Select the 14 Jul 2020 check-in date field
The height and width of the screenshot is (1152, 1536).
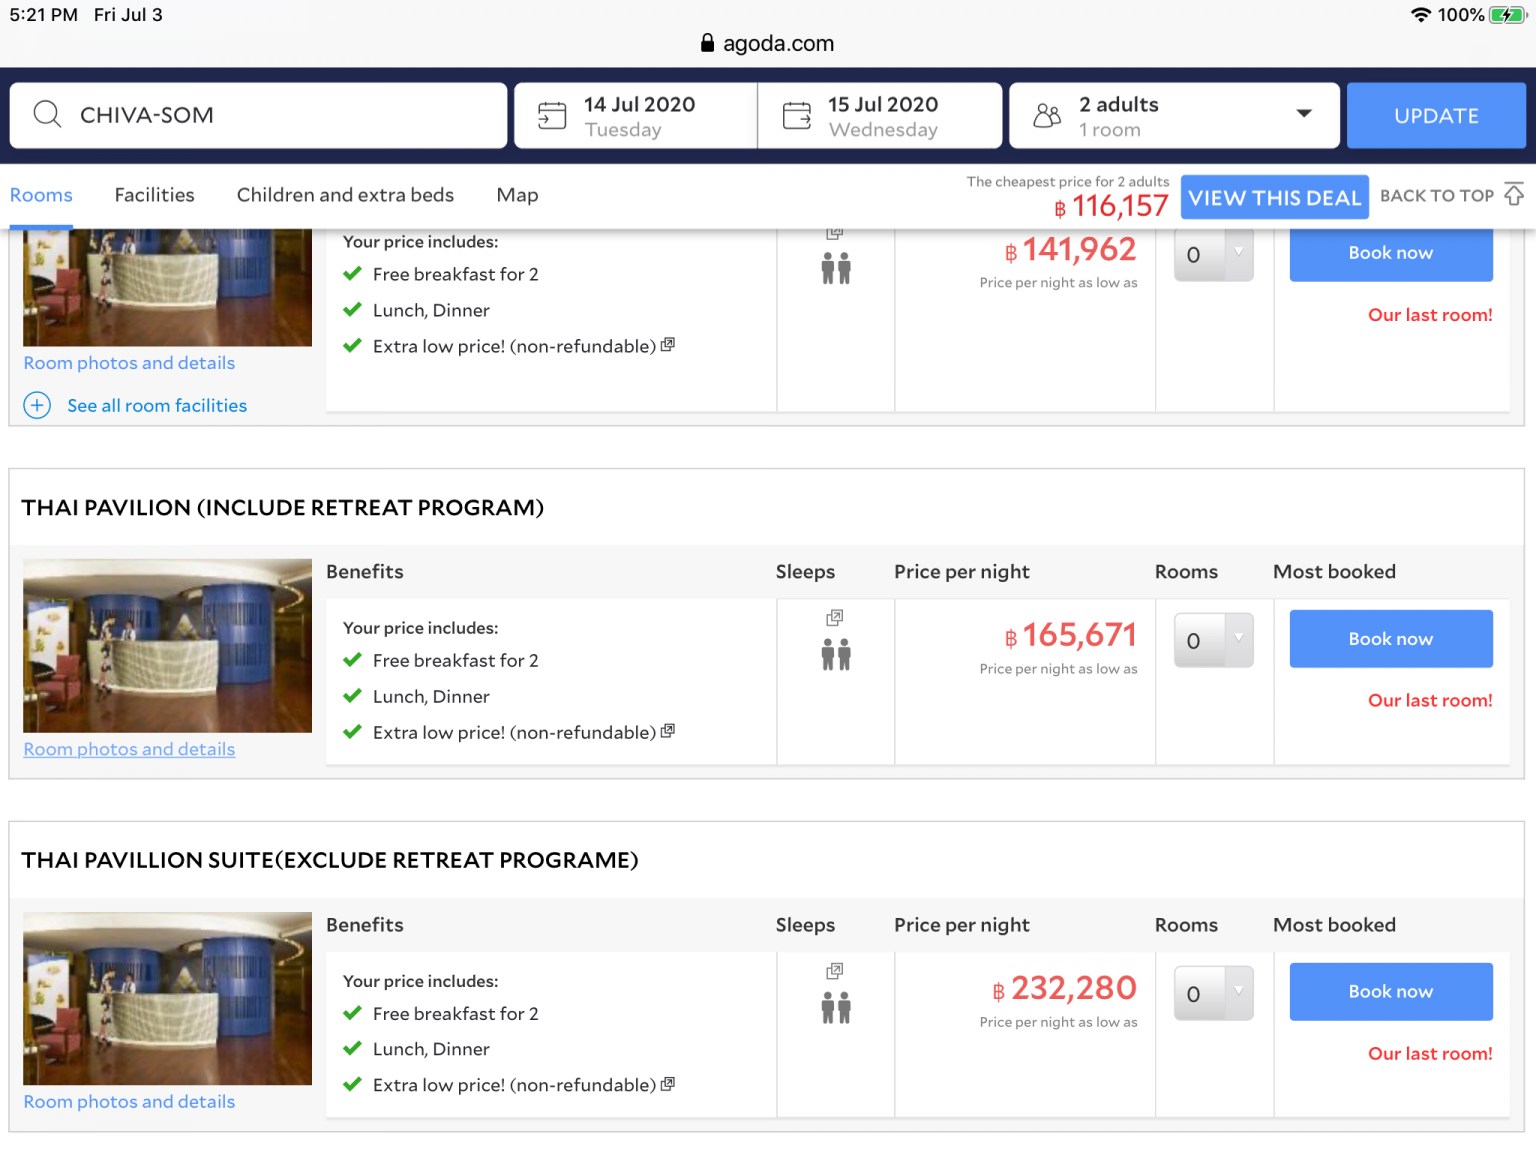[x=636, y=115]
